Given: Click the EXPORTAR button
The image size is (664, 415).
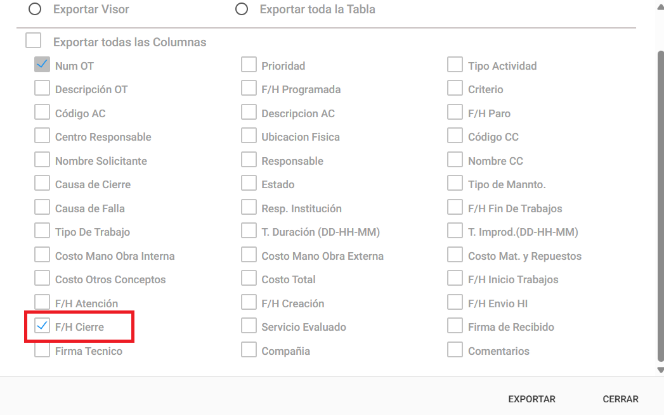Looking at the screenshot, I should (x=531, y=399).
